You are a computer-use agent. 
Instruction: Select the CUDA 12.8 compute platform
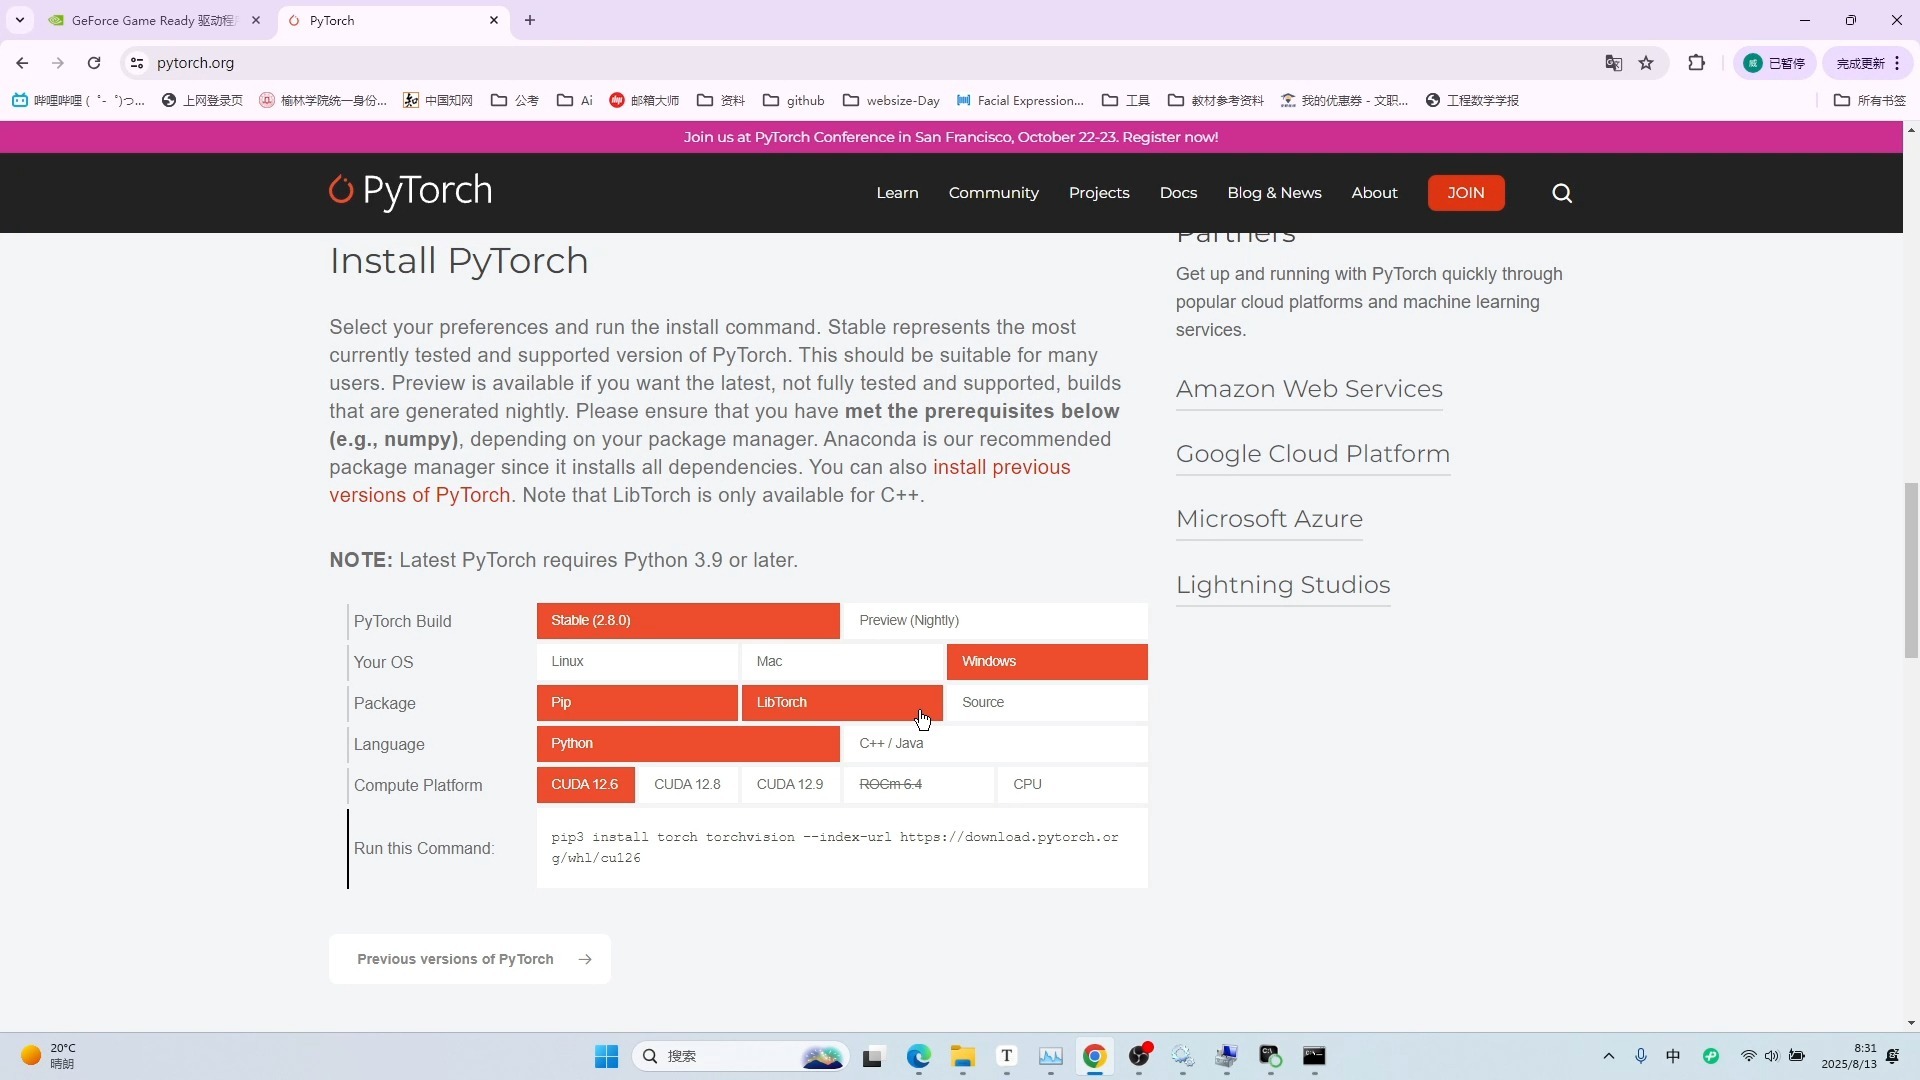click(x=687, y=784)
